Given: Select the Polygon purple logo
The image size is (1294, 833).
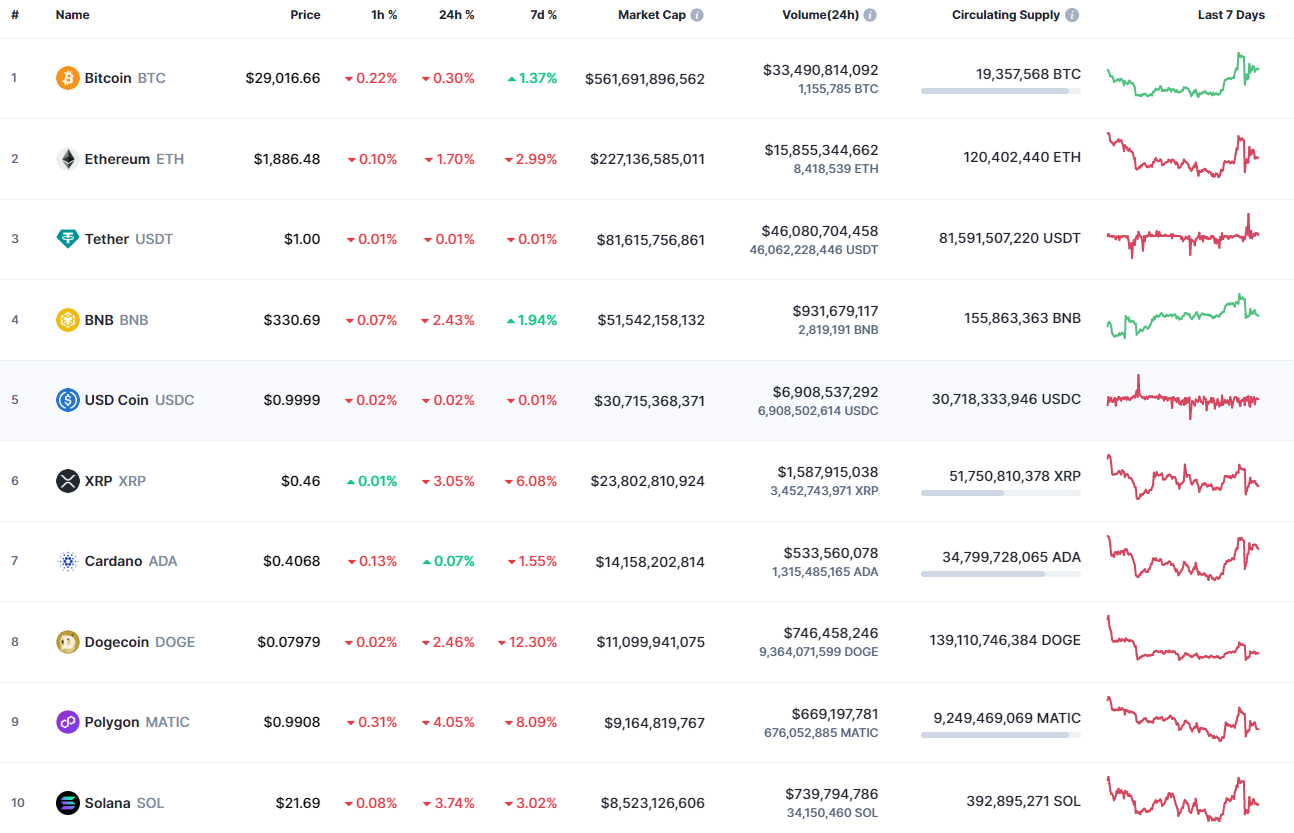Looking at the screenshot, I should point(66,722).
